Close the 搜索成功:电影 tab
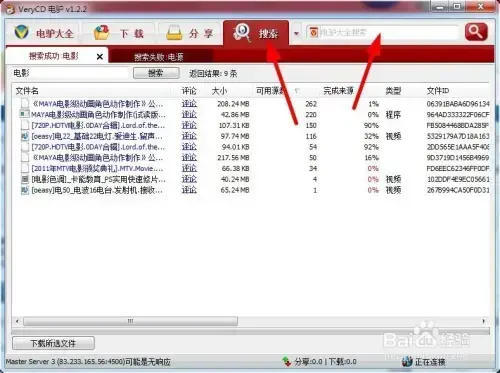The image size is (500, 373). pos(99,57)
